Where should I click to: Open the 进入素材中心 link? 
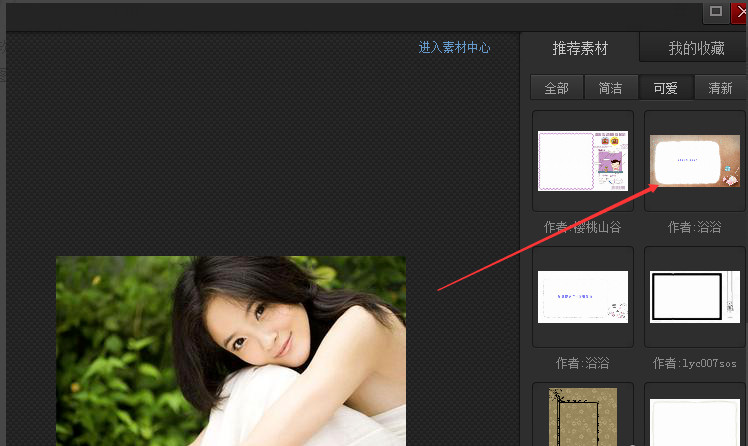tap(454, 47)
